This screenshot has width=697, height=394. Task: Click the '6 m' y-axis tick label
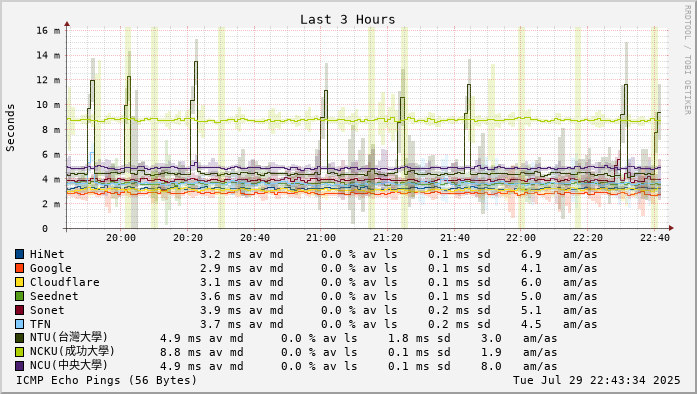51,155
